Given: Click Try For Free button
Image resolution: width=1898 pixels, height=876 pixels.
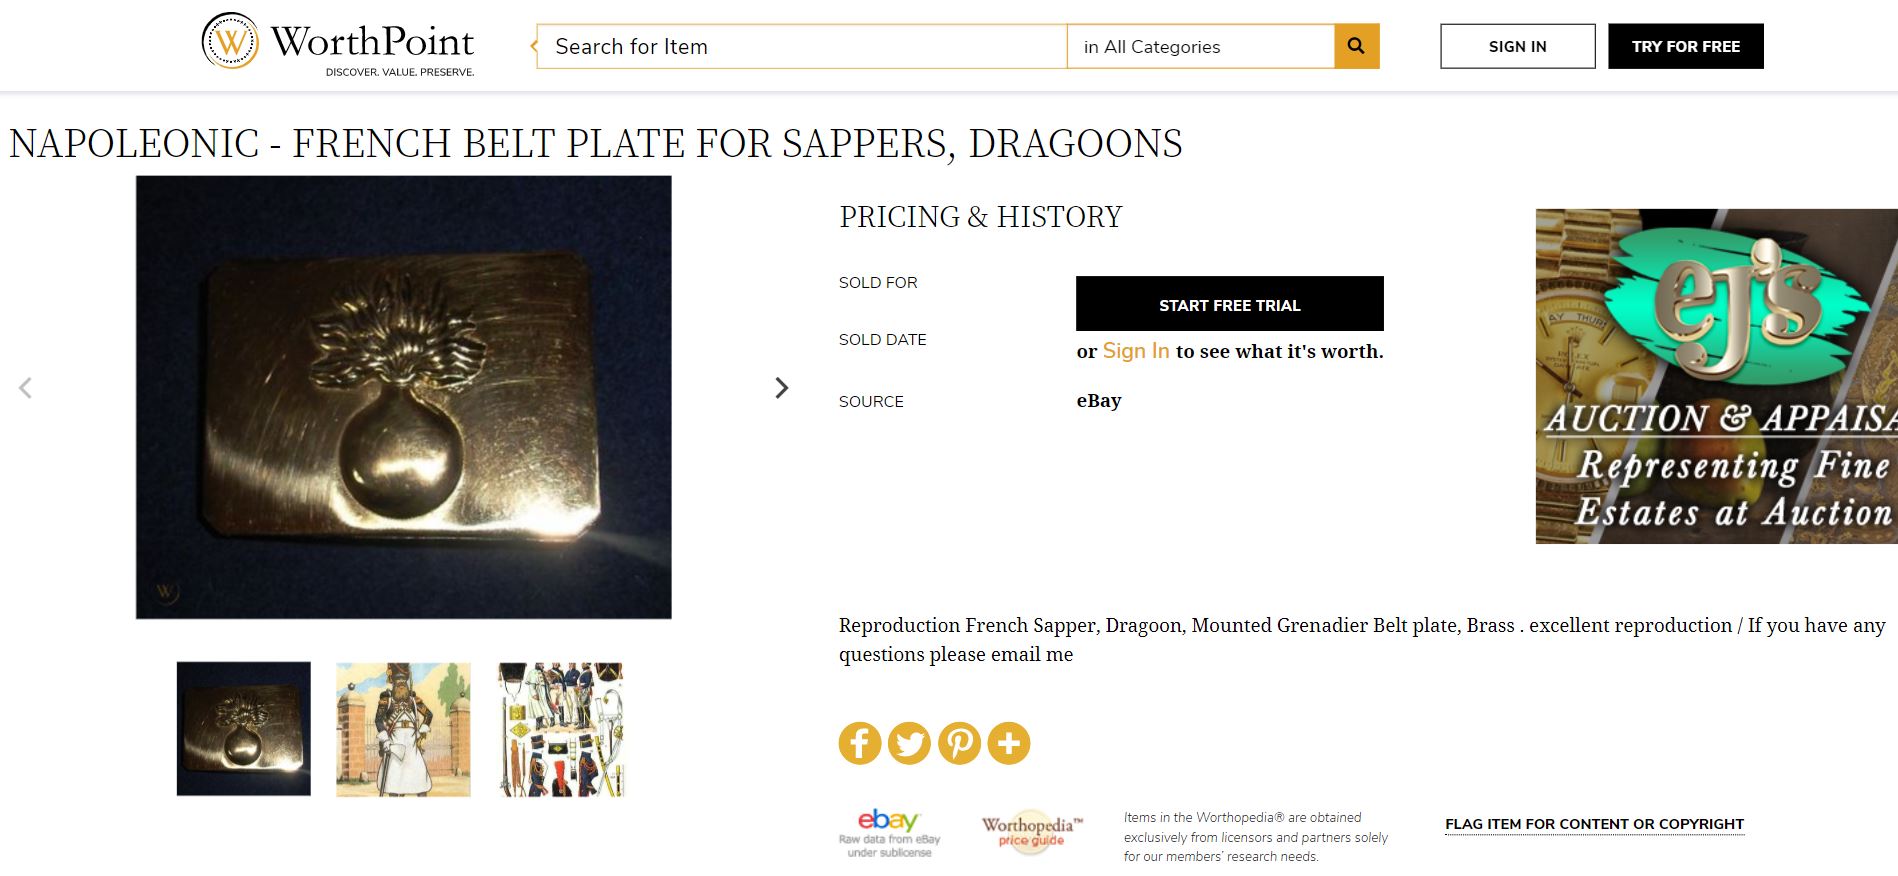Looking at the screenshot, I should (1685, 47).
